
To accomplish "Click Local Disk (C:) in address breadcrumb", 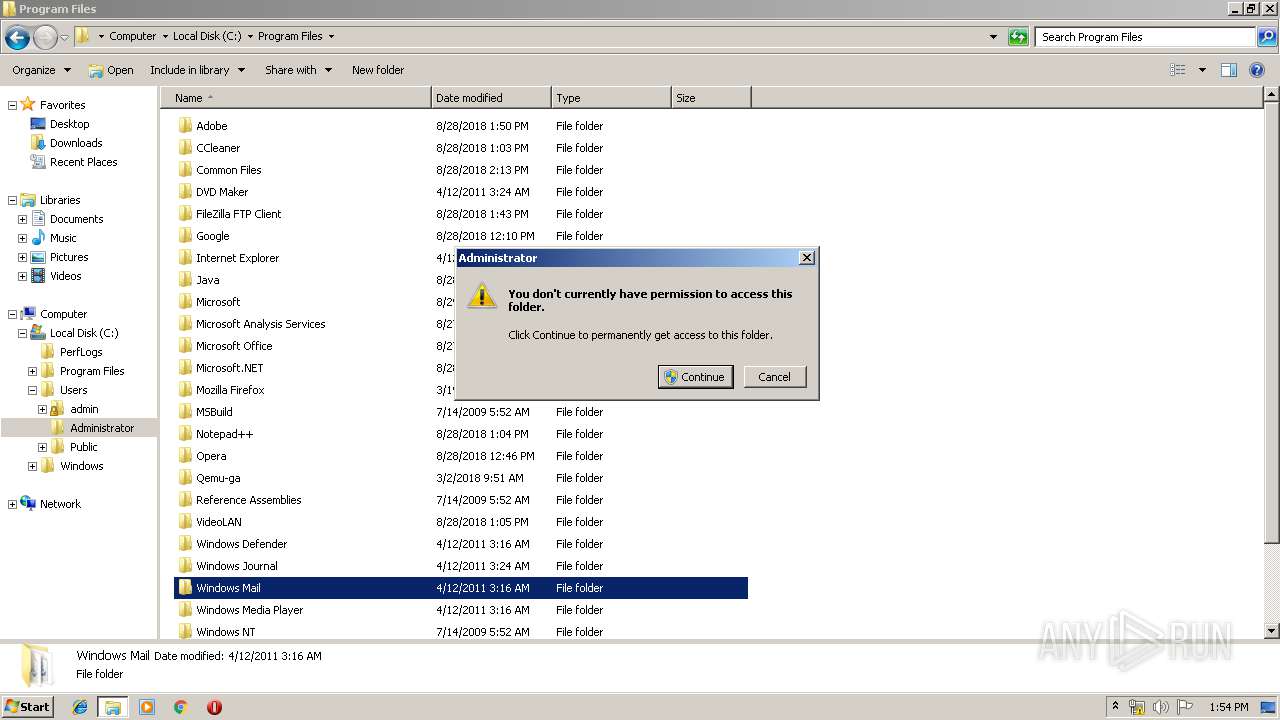I will pyautogui.click(x=206, y=36).
